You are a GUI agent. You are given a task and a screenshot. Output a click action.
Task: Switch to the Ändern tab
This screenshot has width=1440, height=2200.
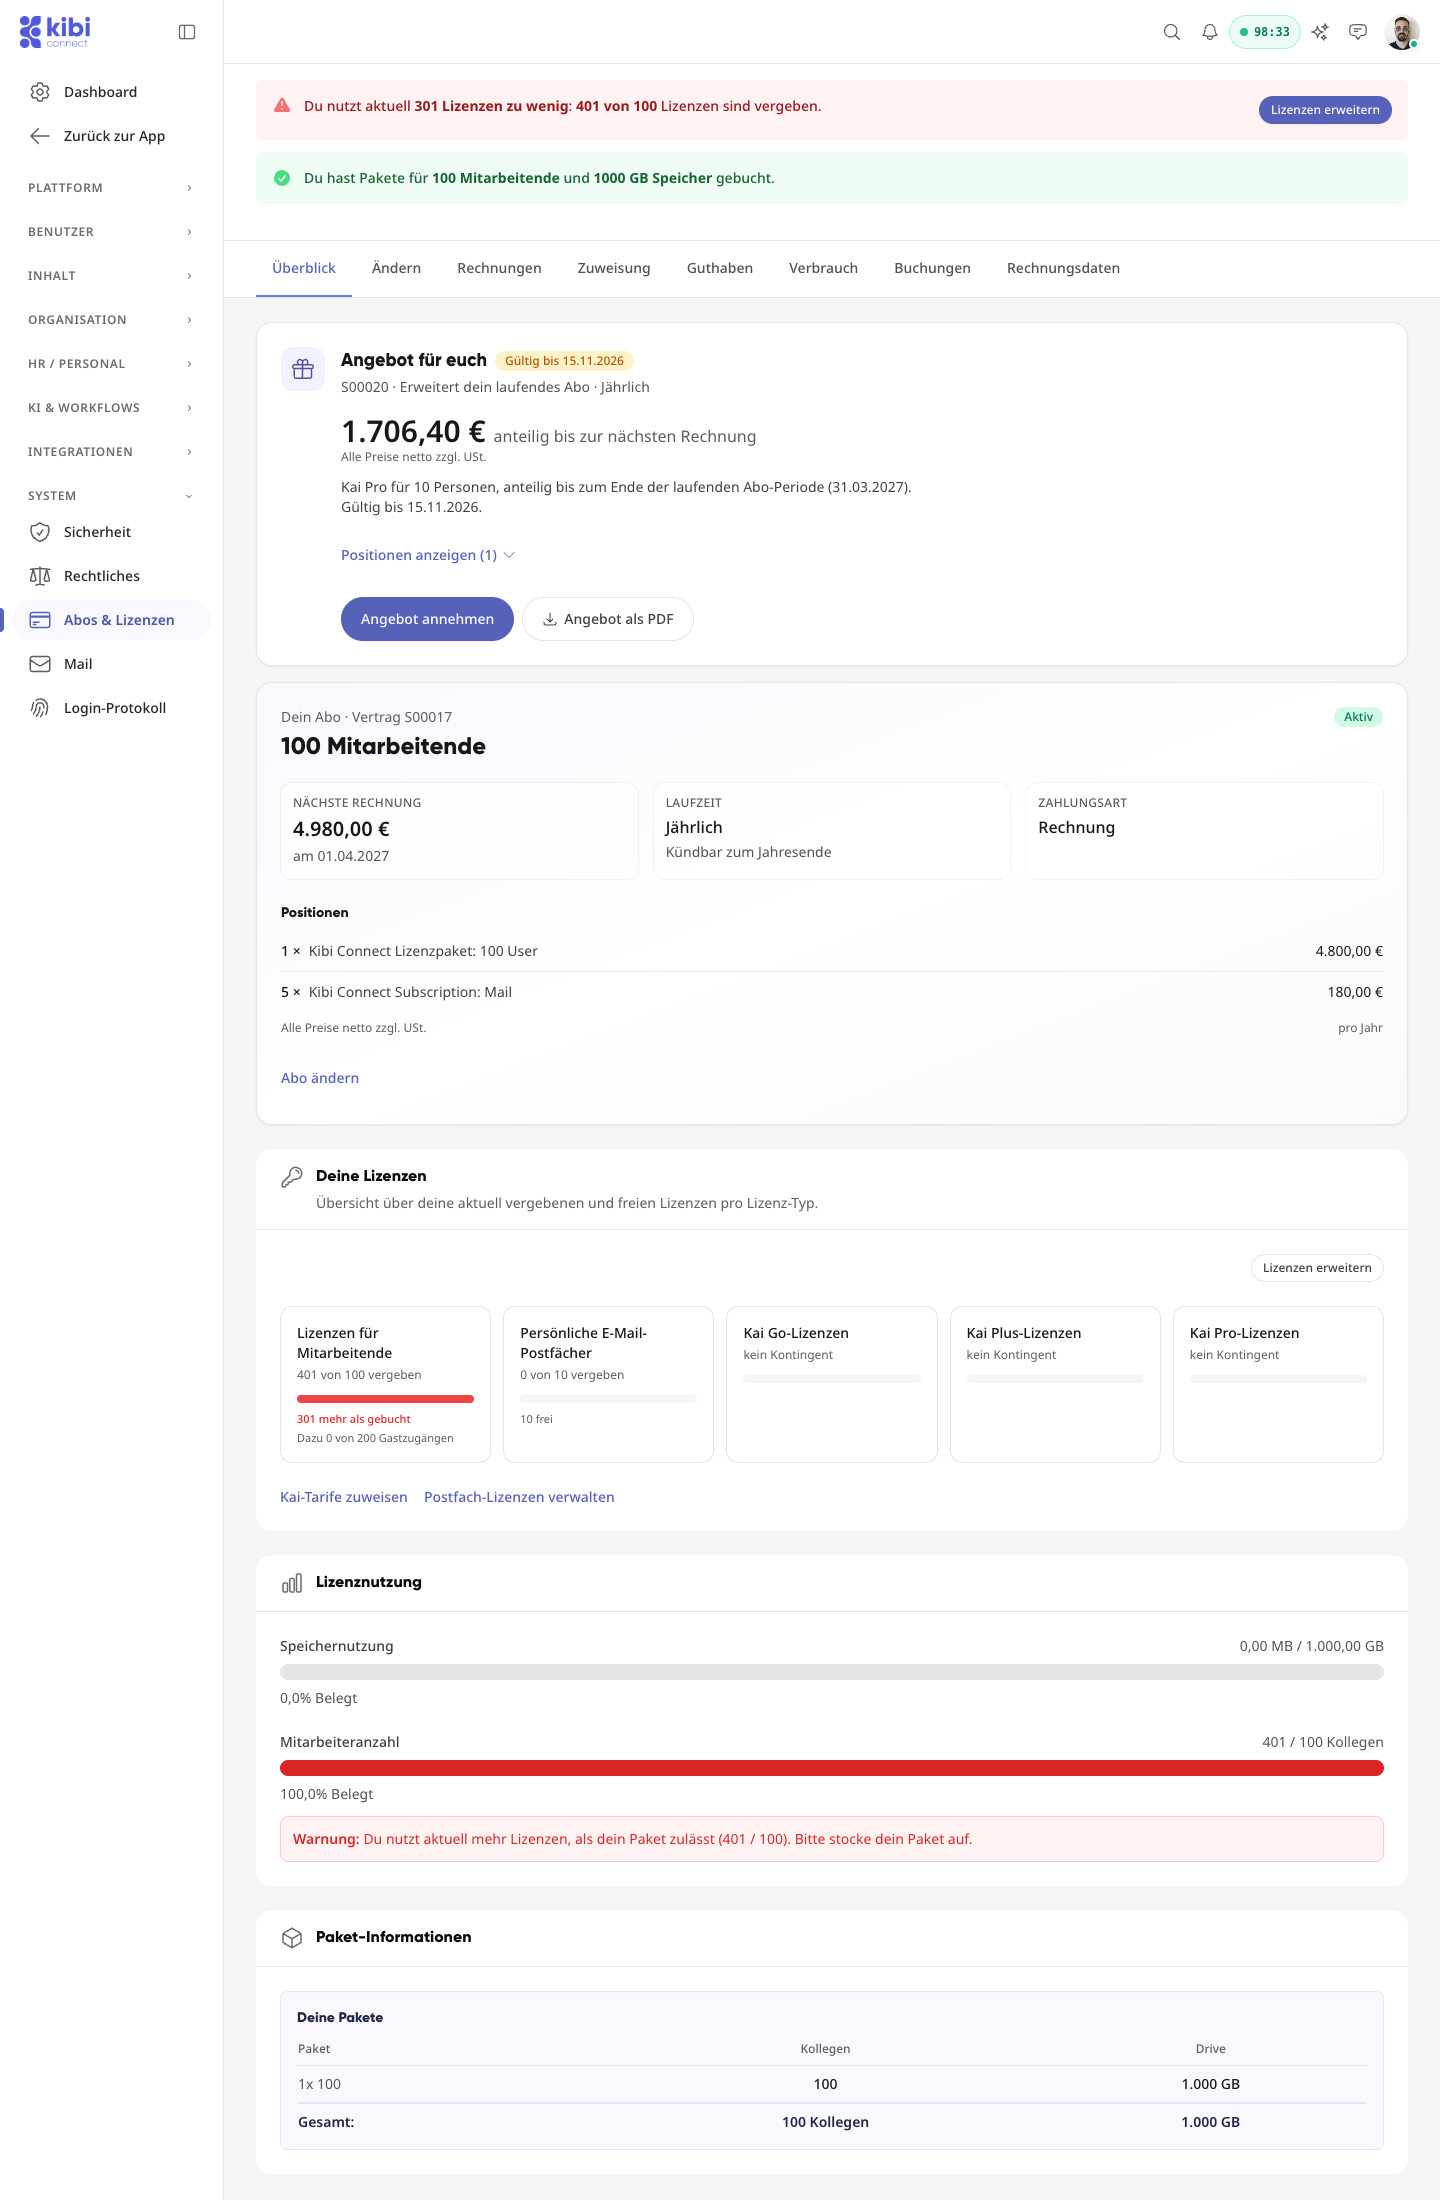[396, 268]
